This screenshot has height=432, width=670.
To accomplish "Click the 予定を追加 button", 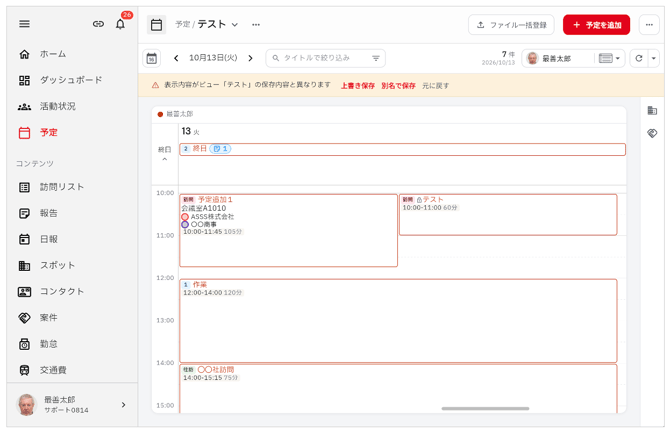I will [x=596, y=25].
